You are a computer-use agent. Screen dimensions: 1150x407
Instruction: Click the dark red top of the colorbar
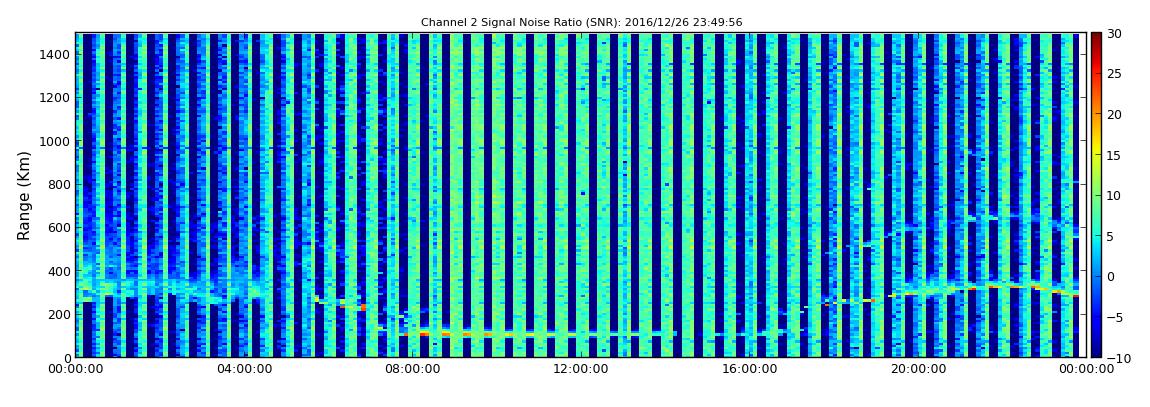pyautogui.click(x=1096, y=38)
